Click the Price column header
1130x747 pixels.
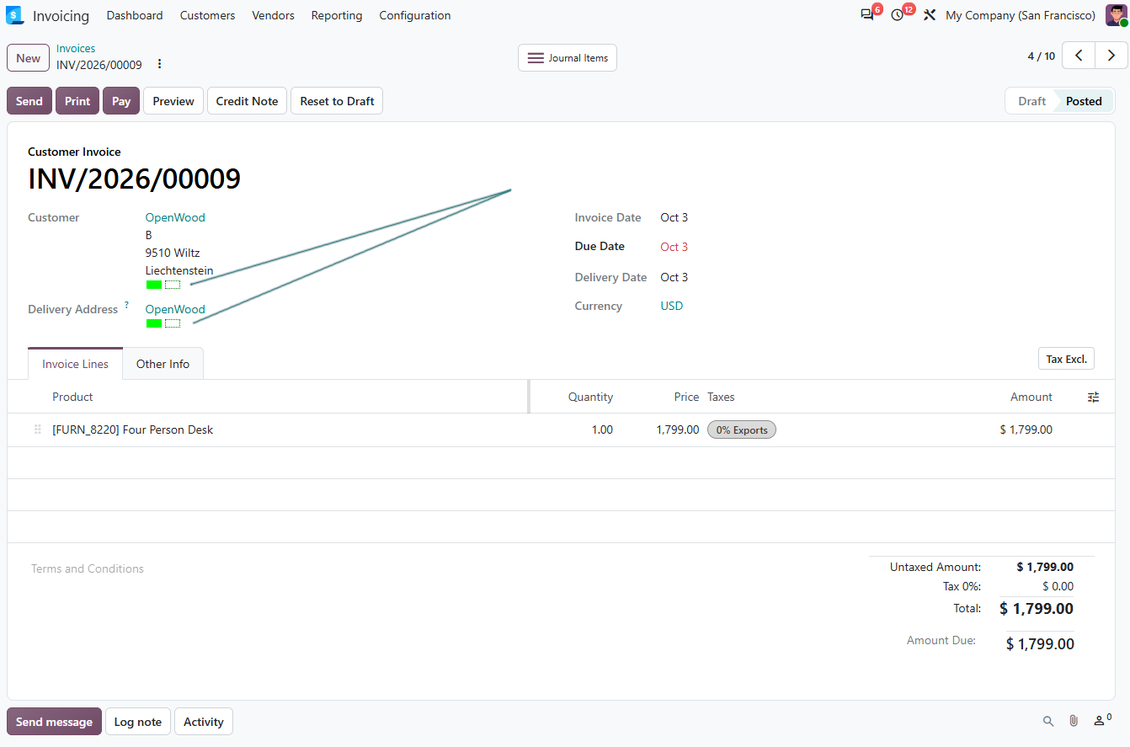tap(686, 397)
